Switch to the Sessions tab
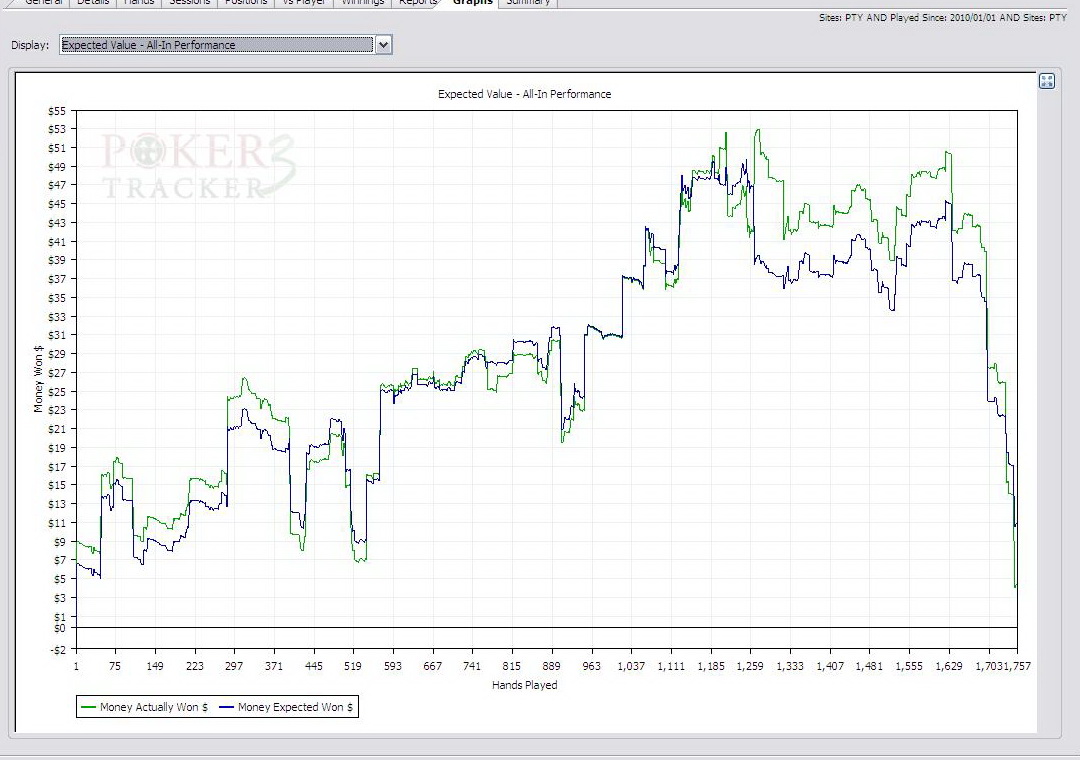Image resolution: width=1080 pixels, height=760 pixels. tap(189, 3)
